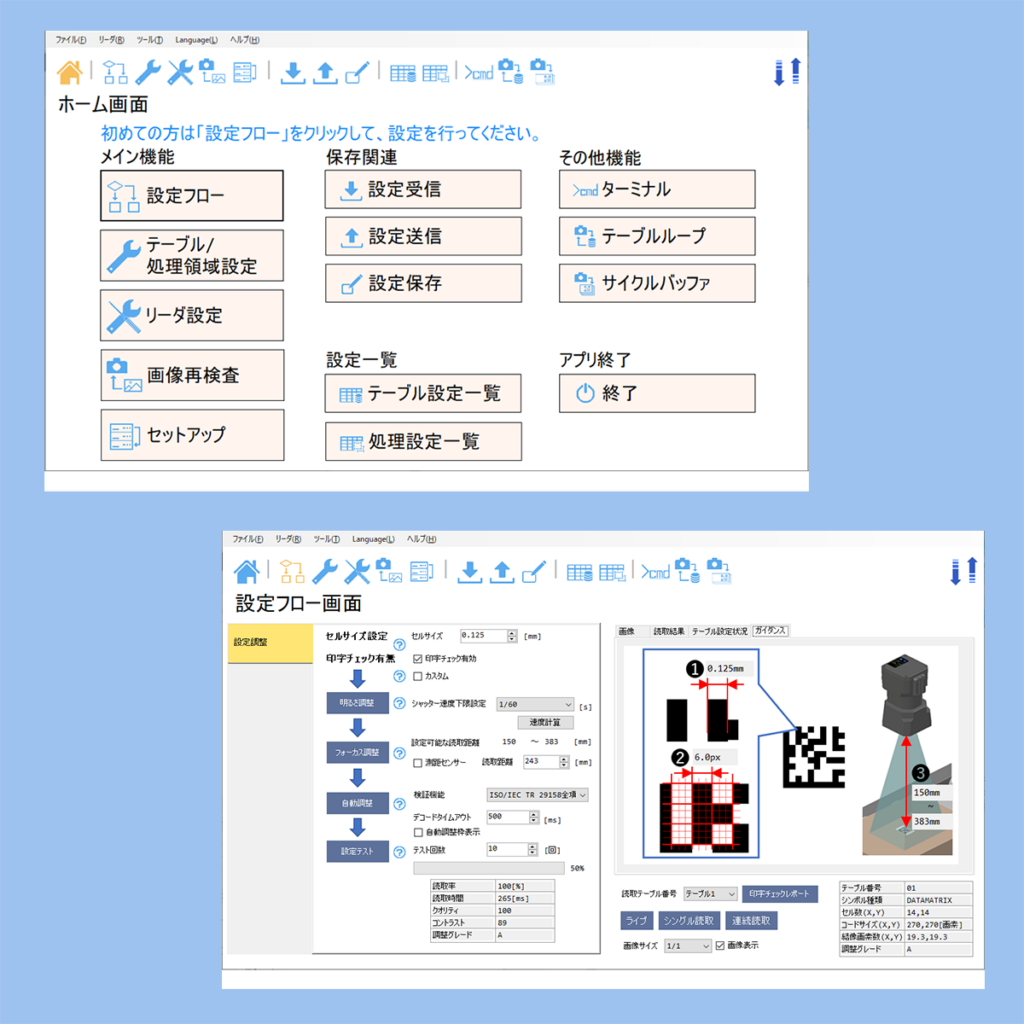
Task: Open the テーブル設定状況 tab
Action: 720,631
